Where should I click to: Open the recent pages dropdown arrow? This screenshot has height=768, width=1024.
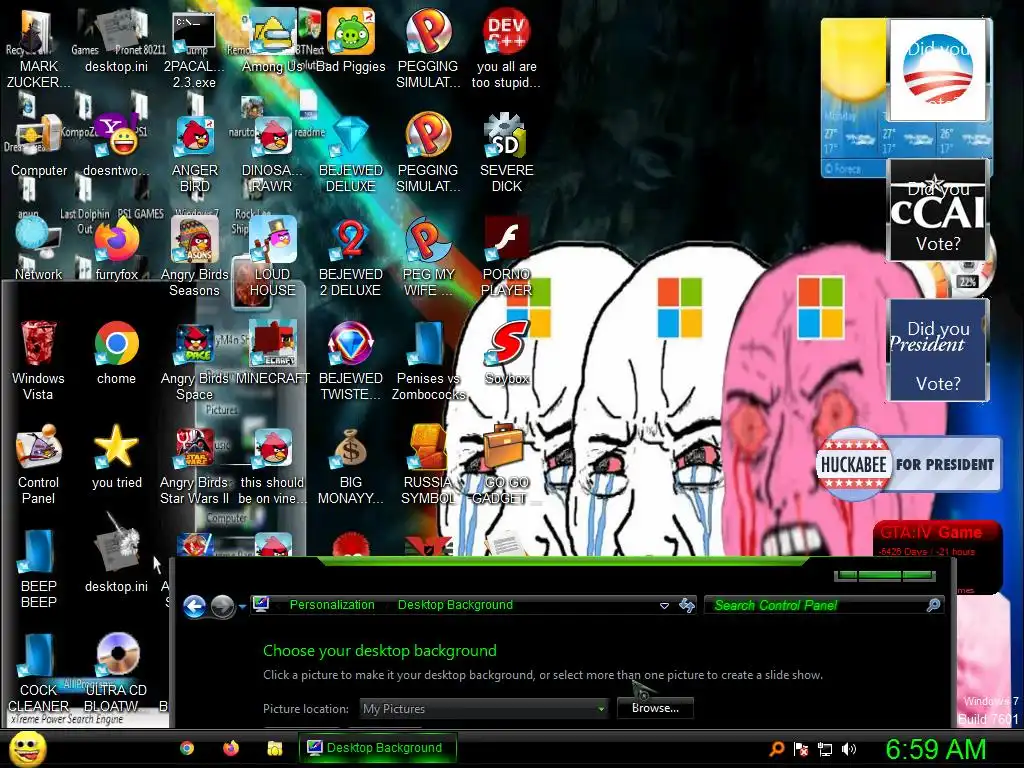point(242,607)
